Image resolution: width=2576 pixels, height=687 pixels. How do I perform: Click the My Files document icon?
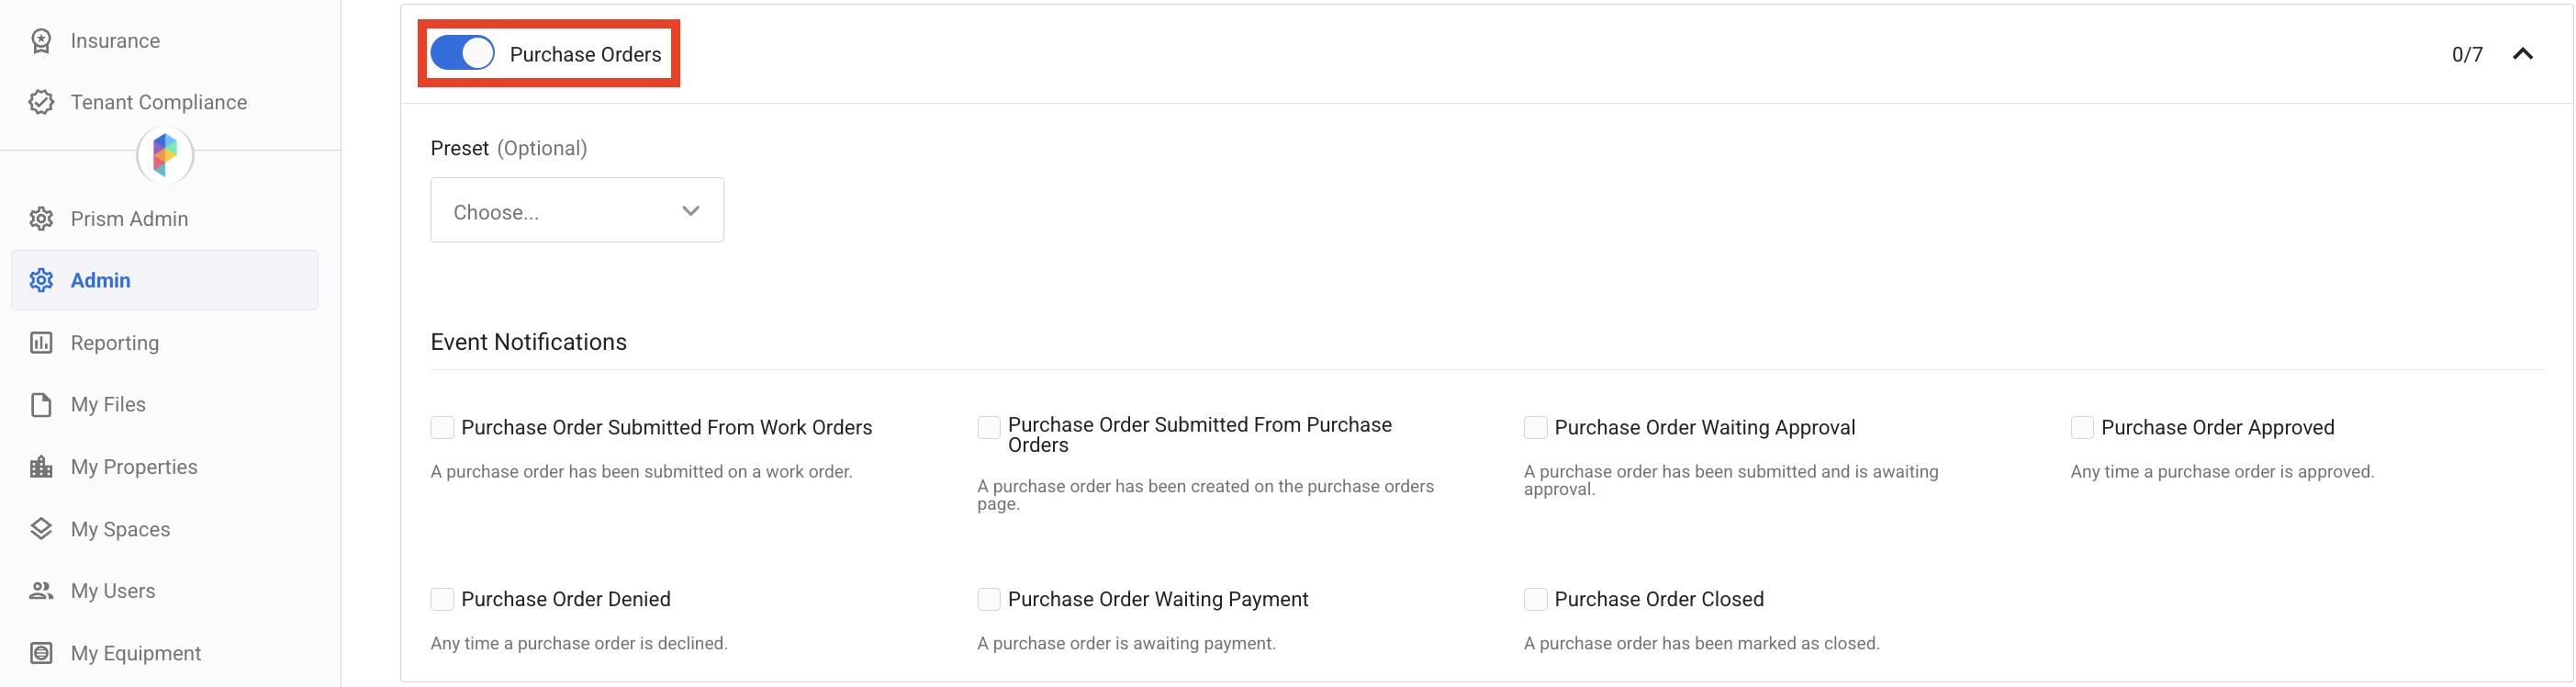click(x=41, y=405)
